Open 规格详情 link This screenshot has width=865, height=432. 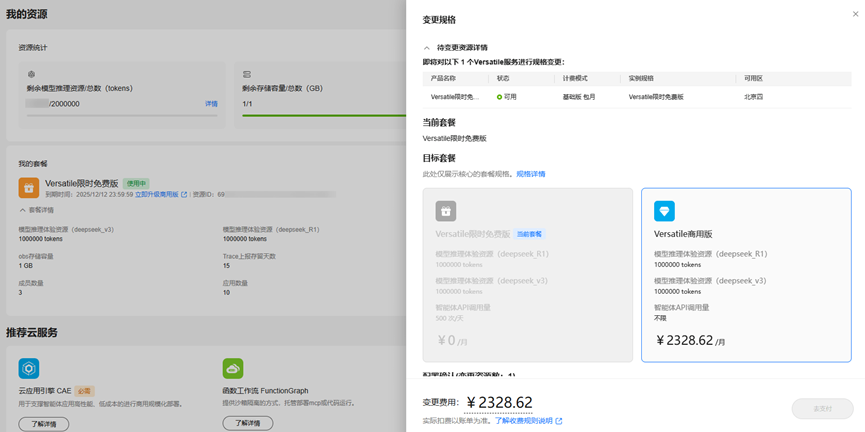coord(531,174)
